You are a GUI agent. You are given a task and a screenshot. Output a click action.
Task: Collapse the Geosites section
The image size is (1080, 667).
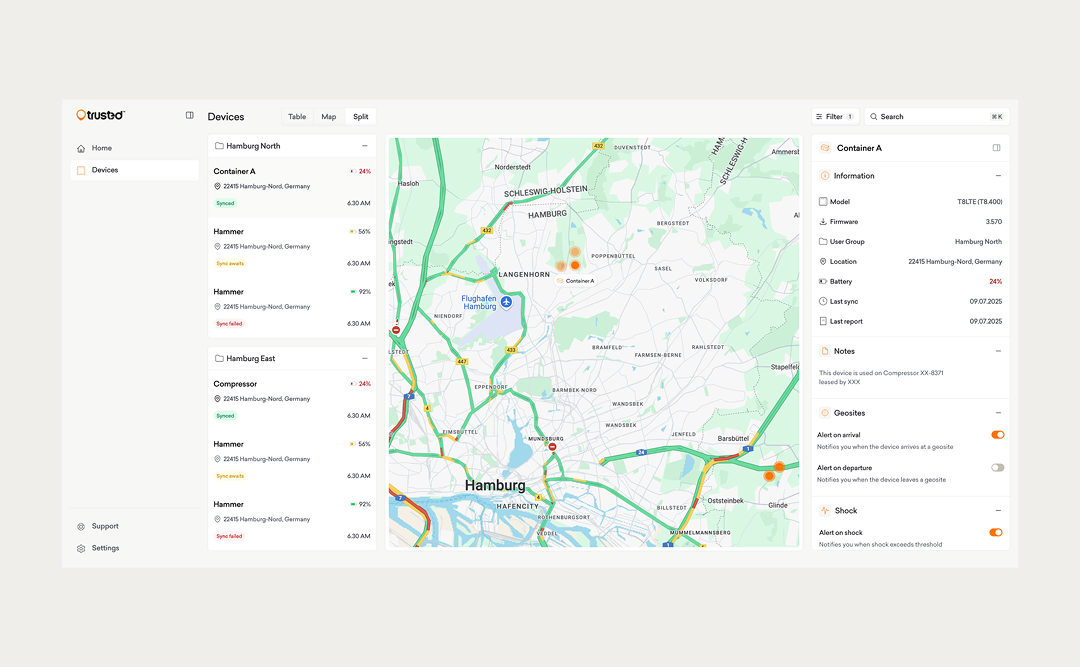tap(998, 413)
